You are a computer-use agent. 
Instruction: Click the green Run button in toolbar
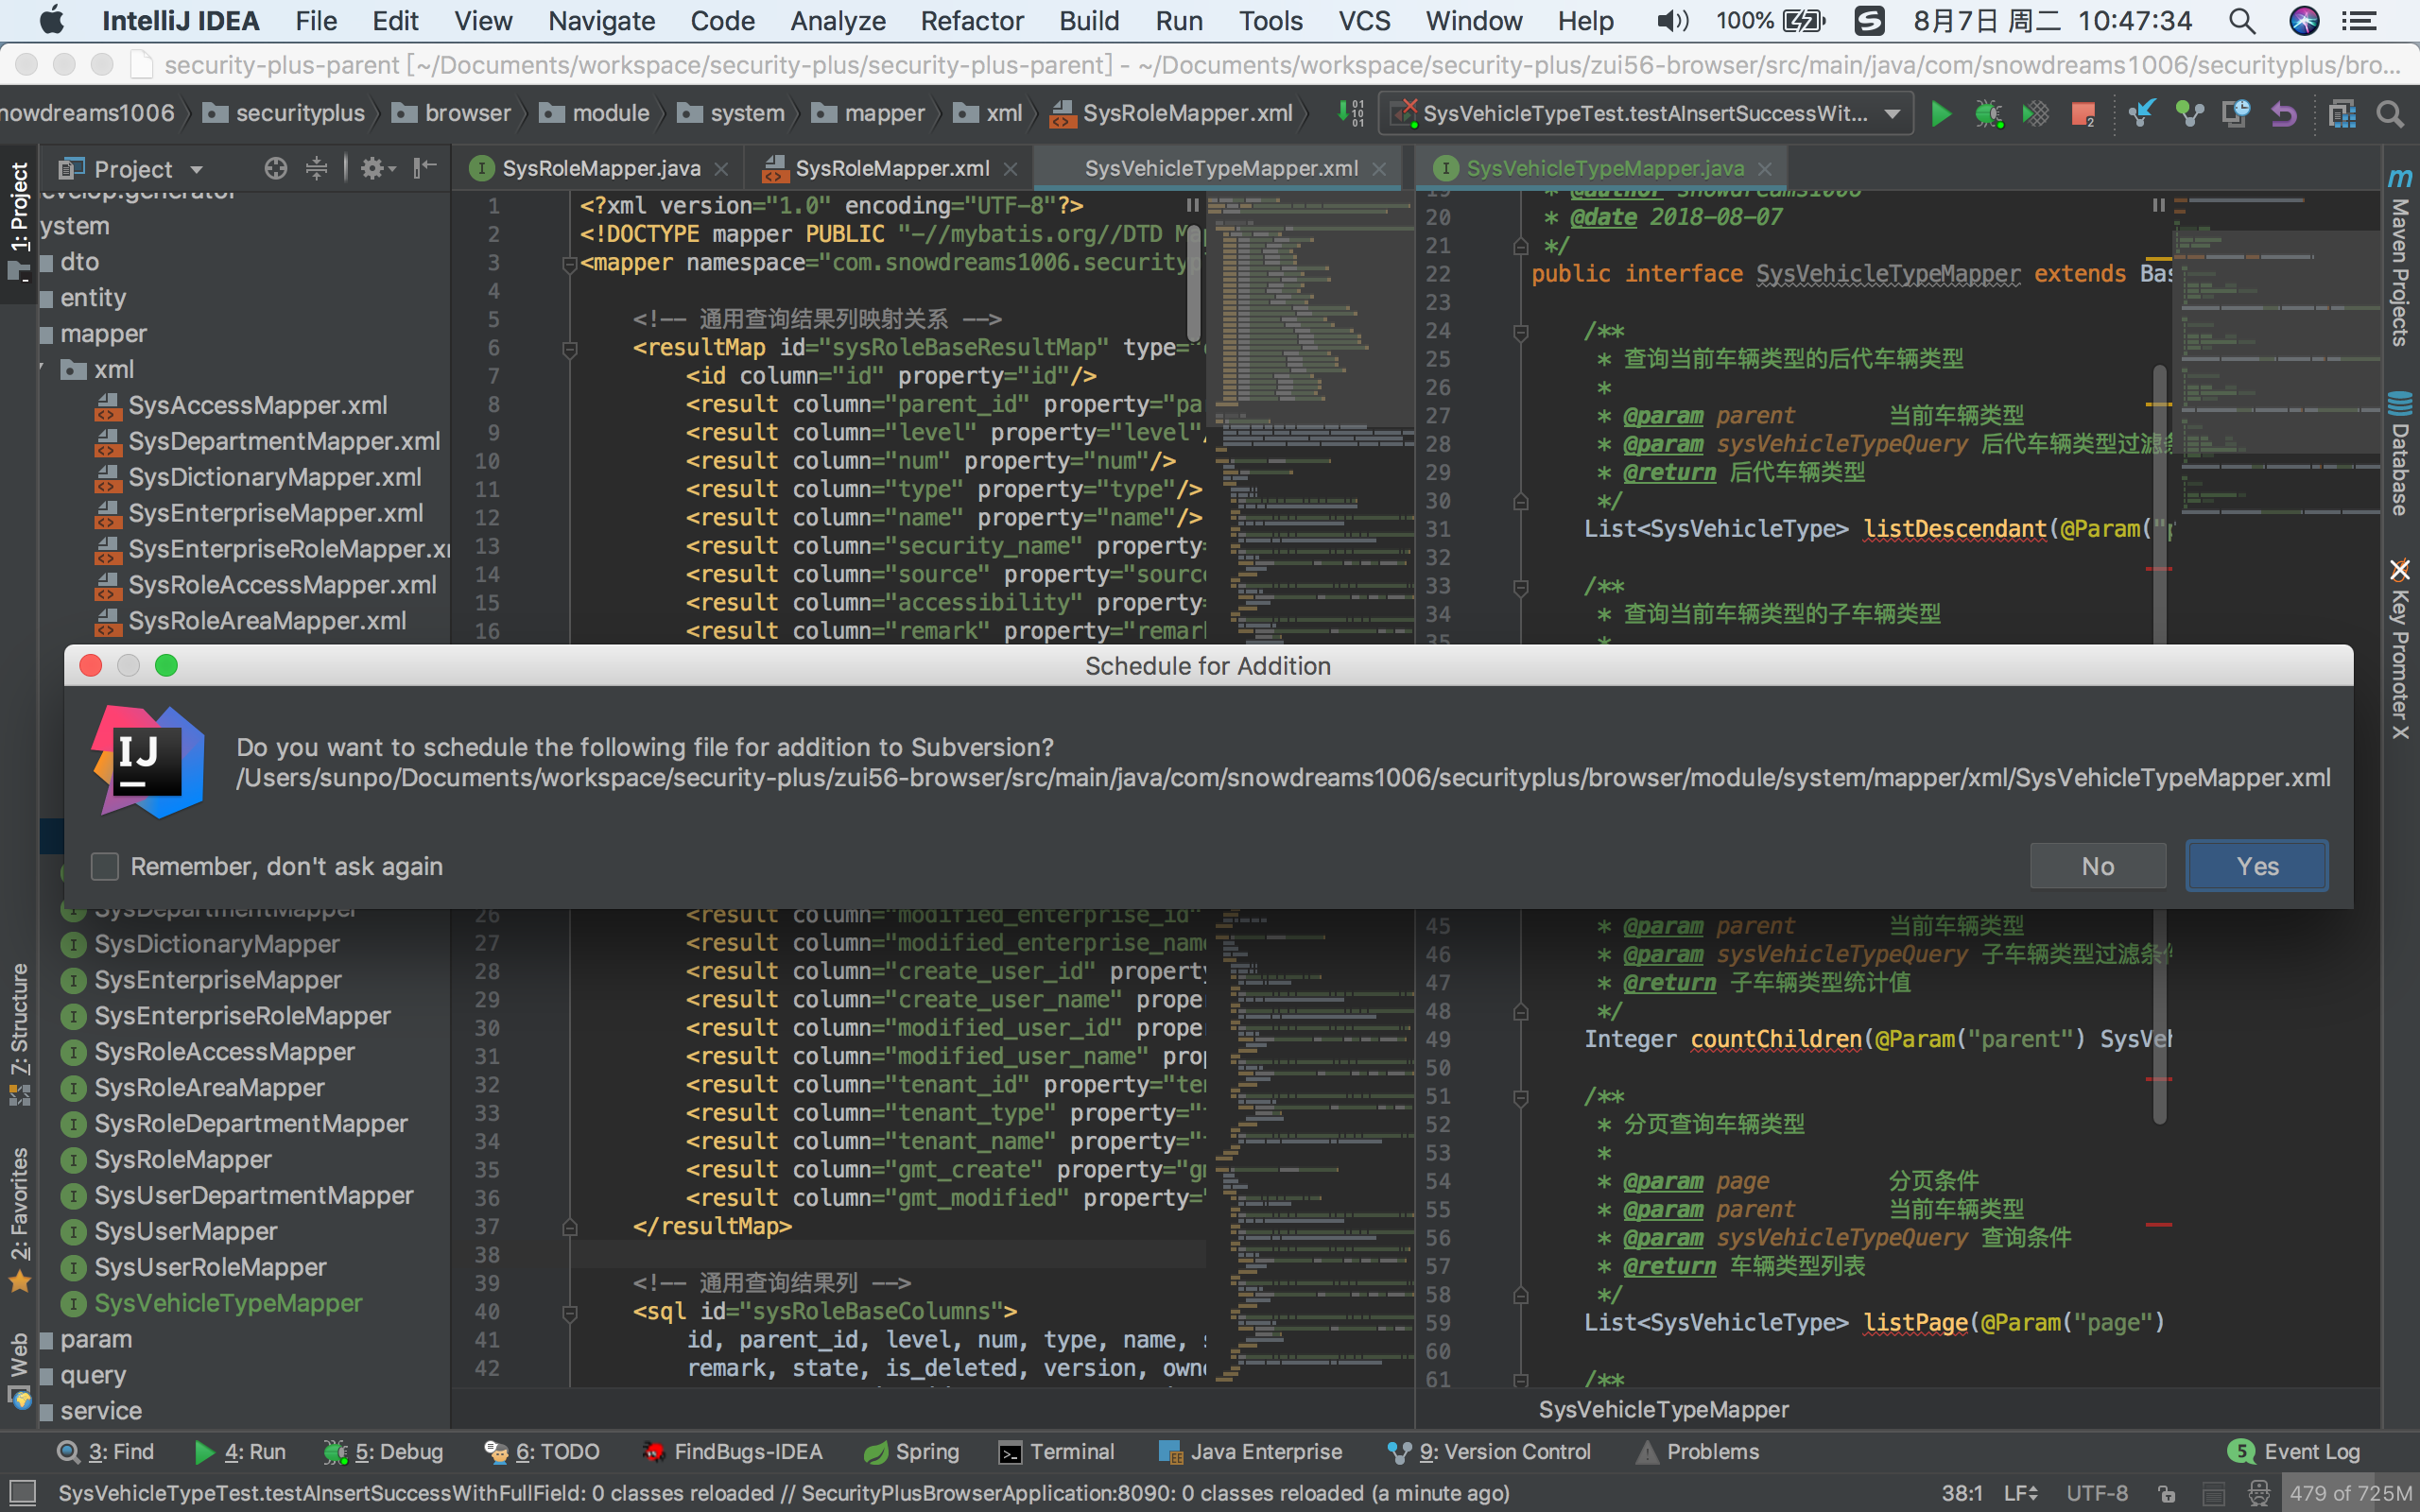[1941, 114]
